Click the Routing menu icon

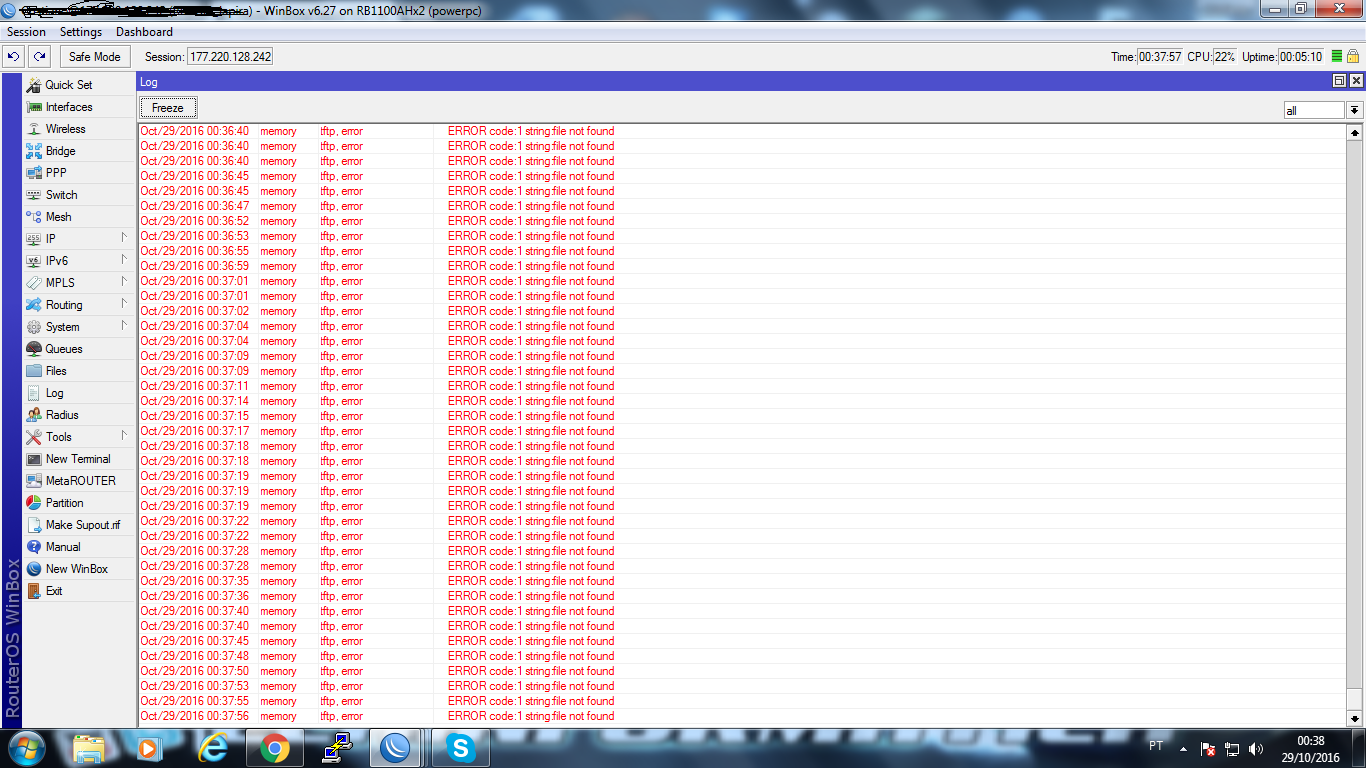pyautogui.click(x=34, y=305)
